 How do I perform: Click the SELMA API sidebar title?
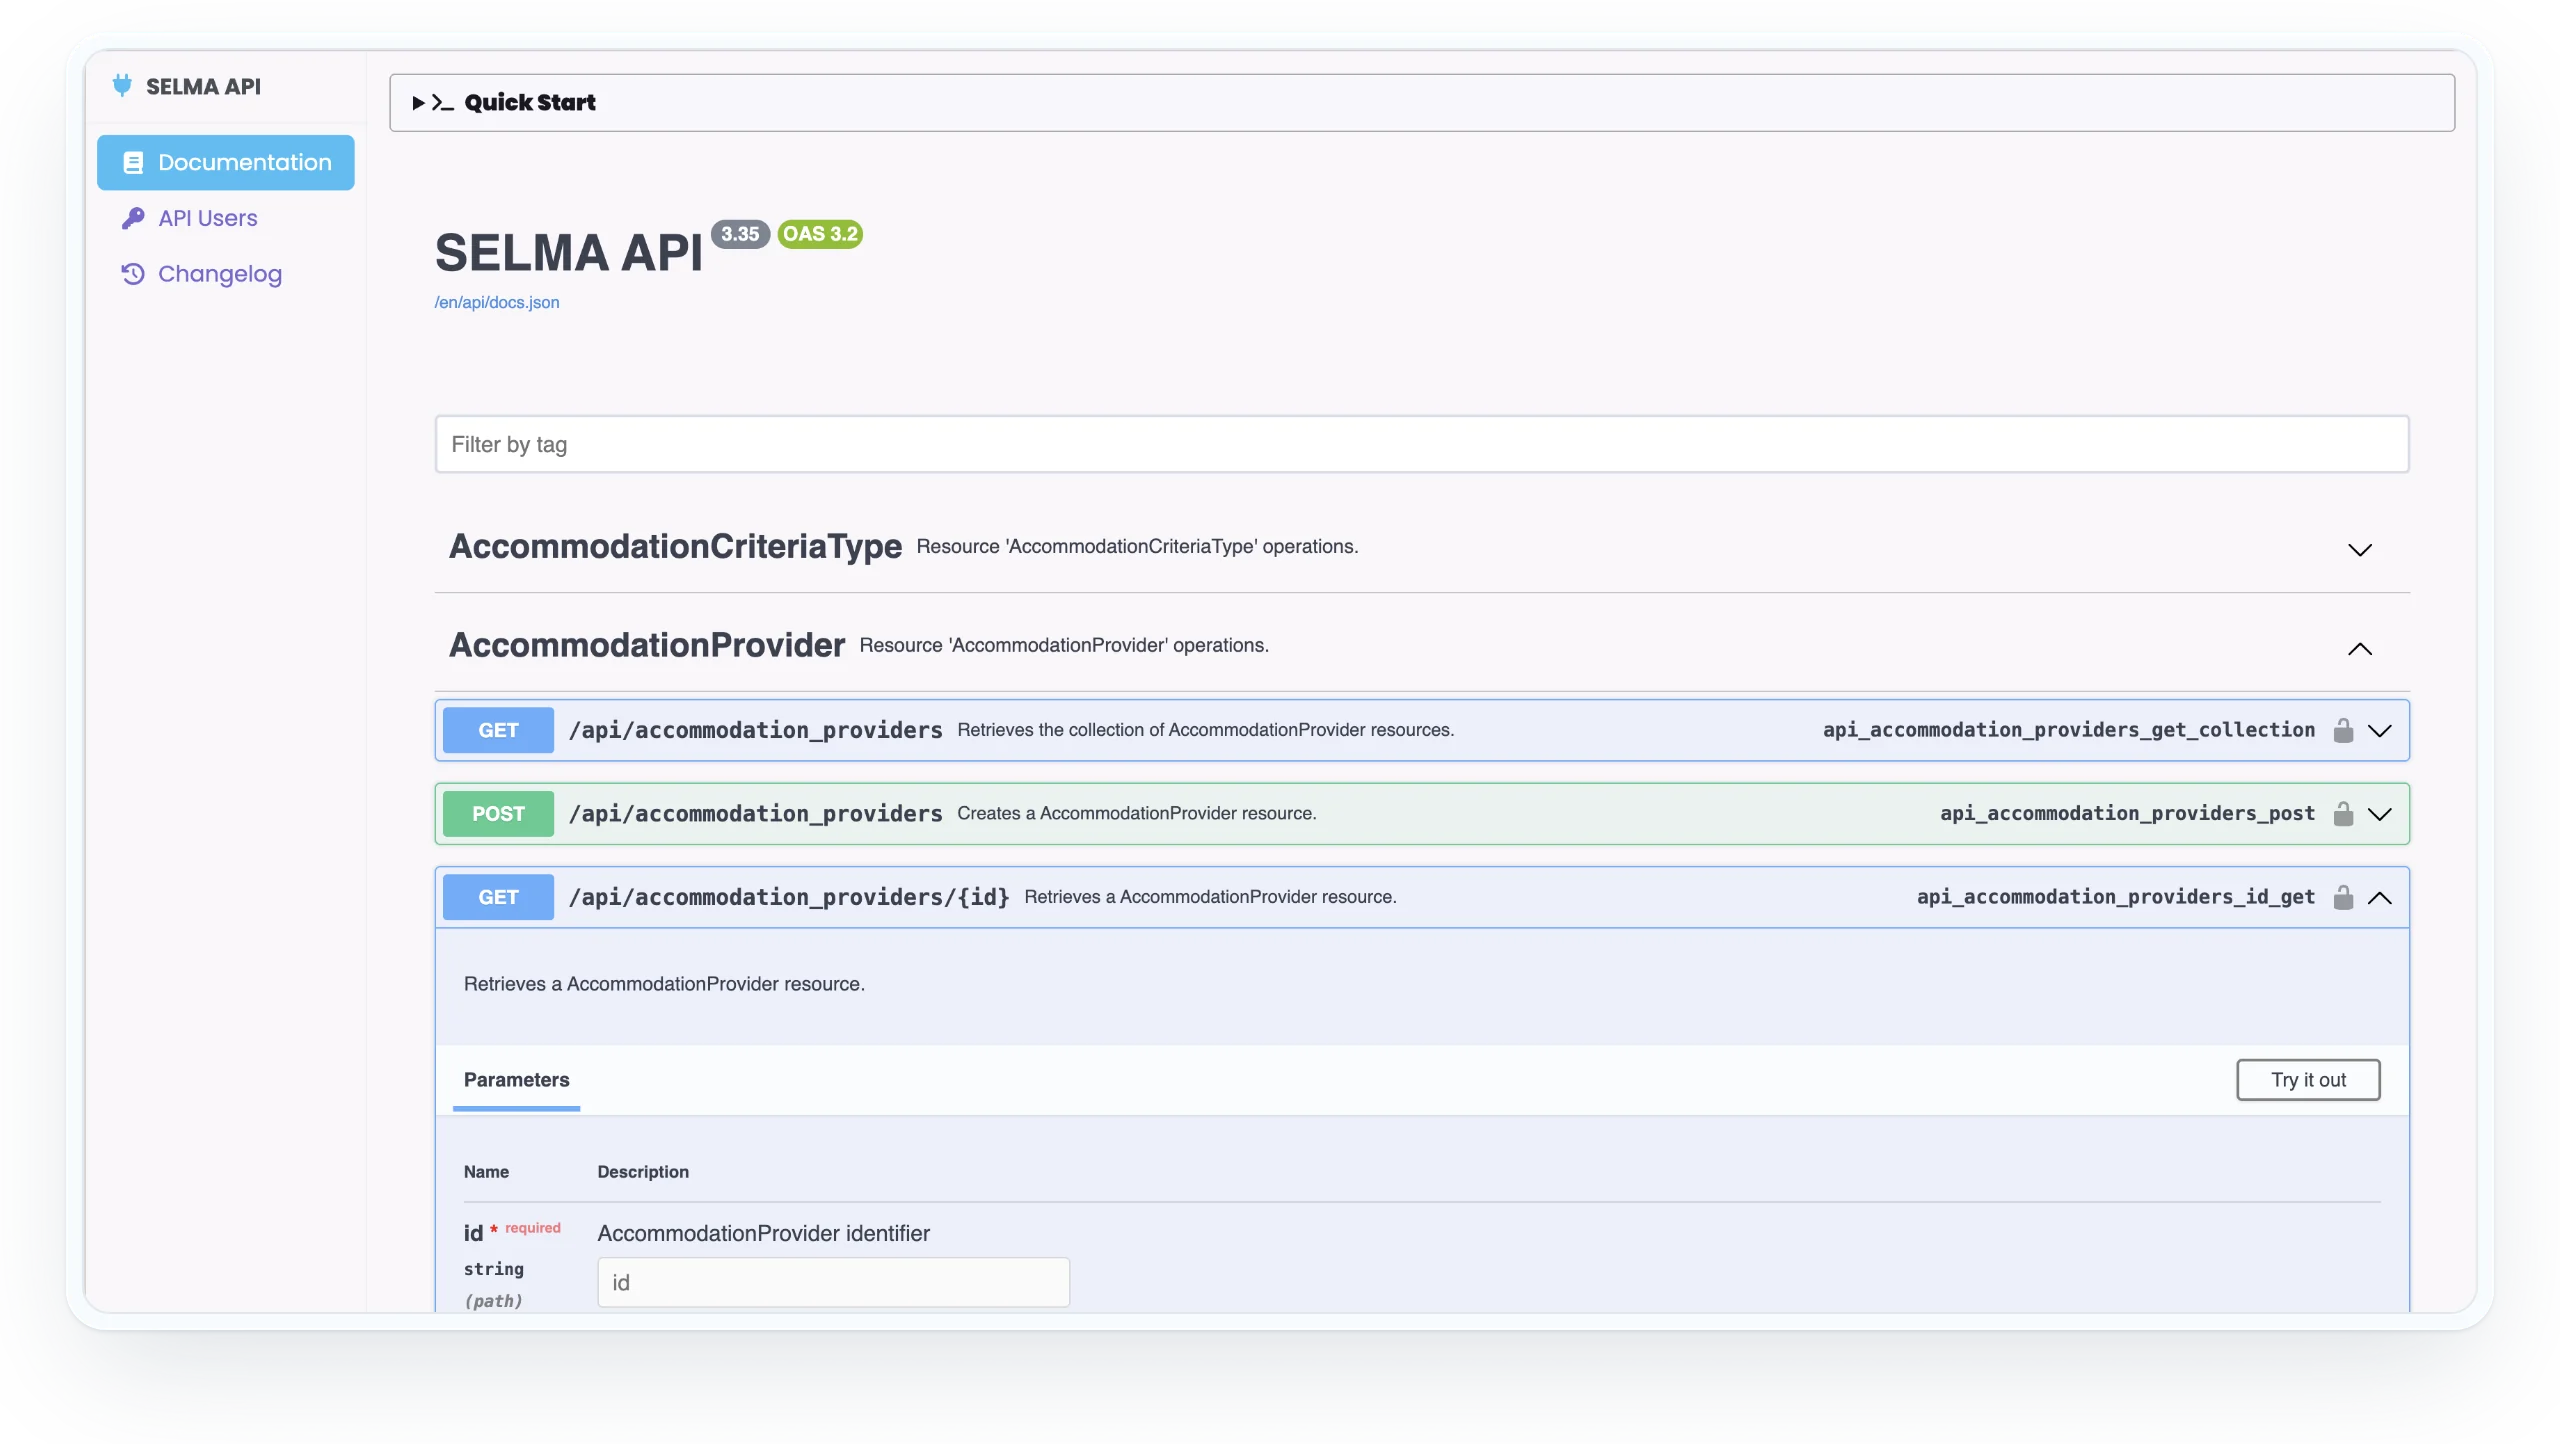pyautogui.click(x=203, y=87)
